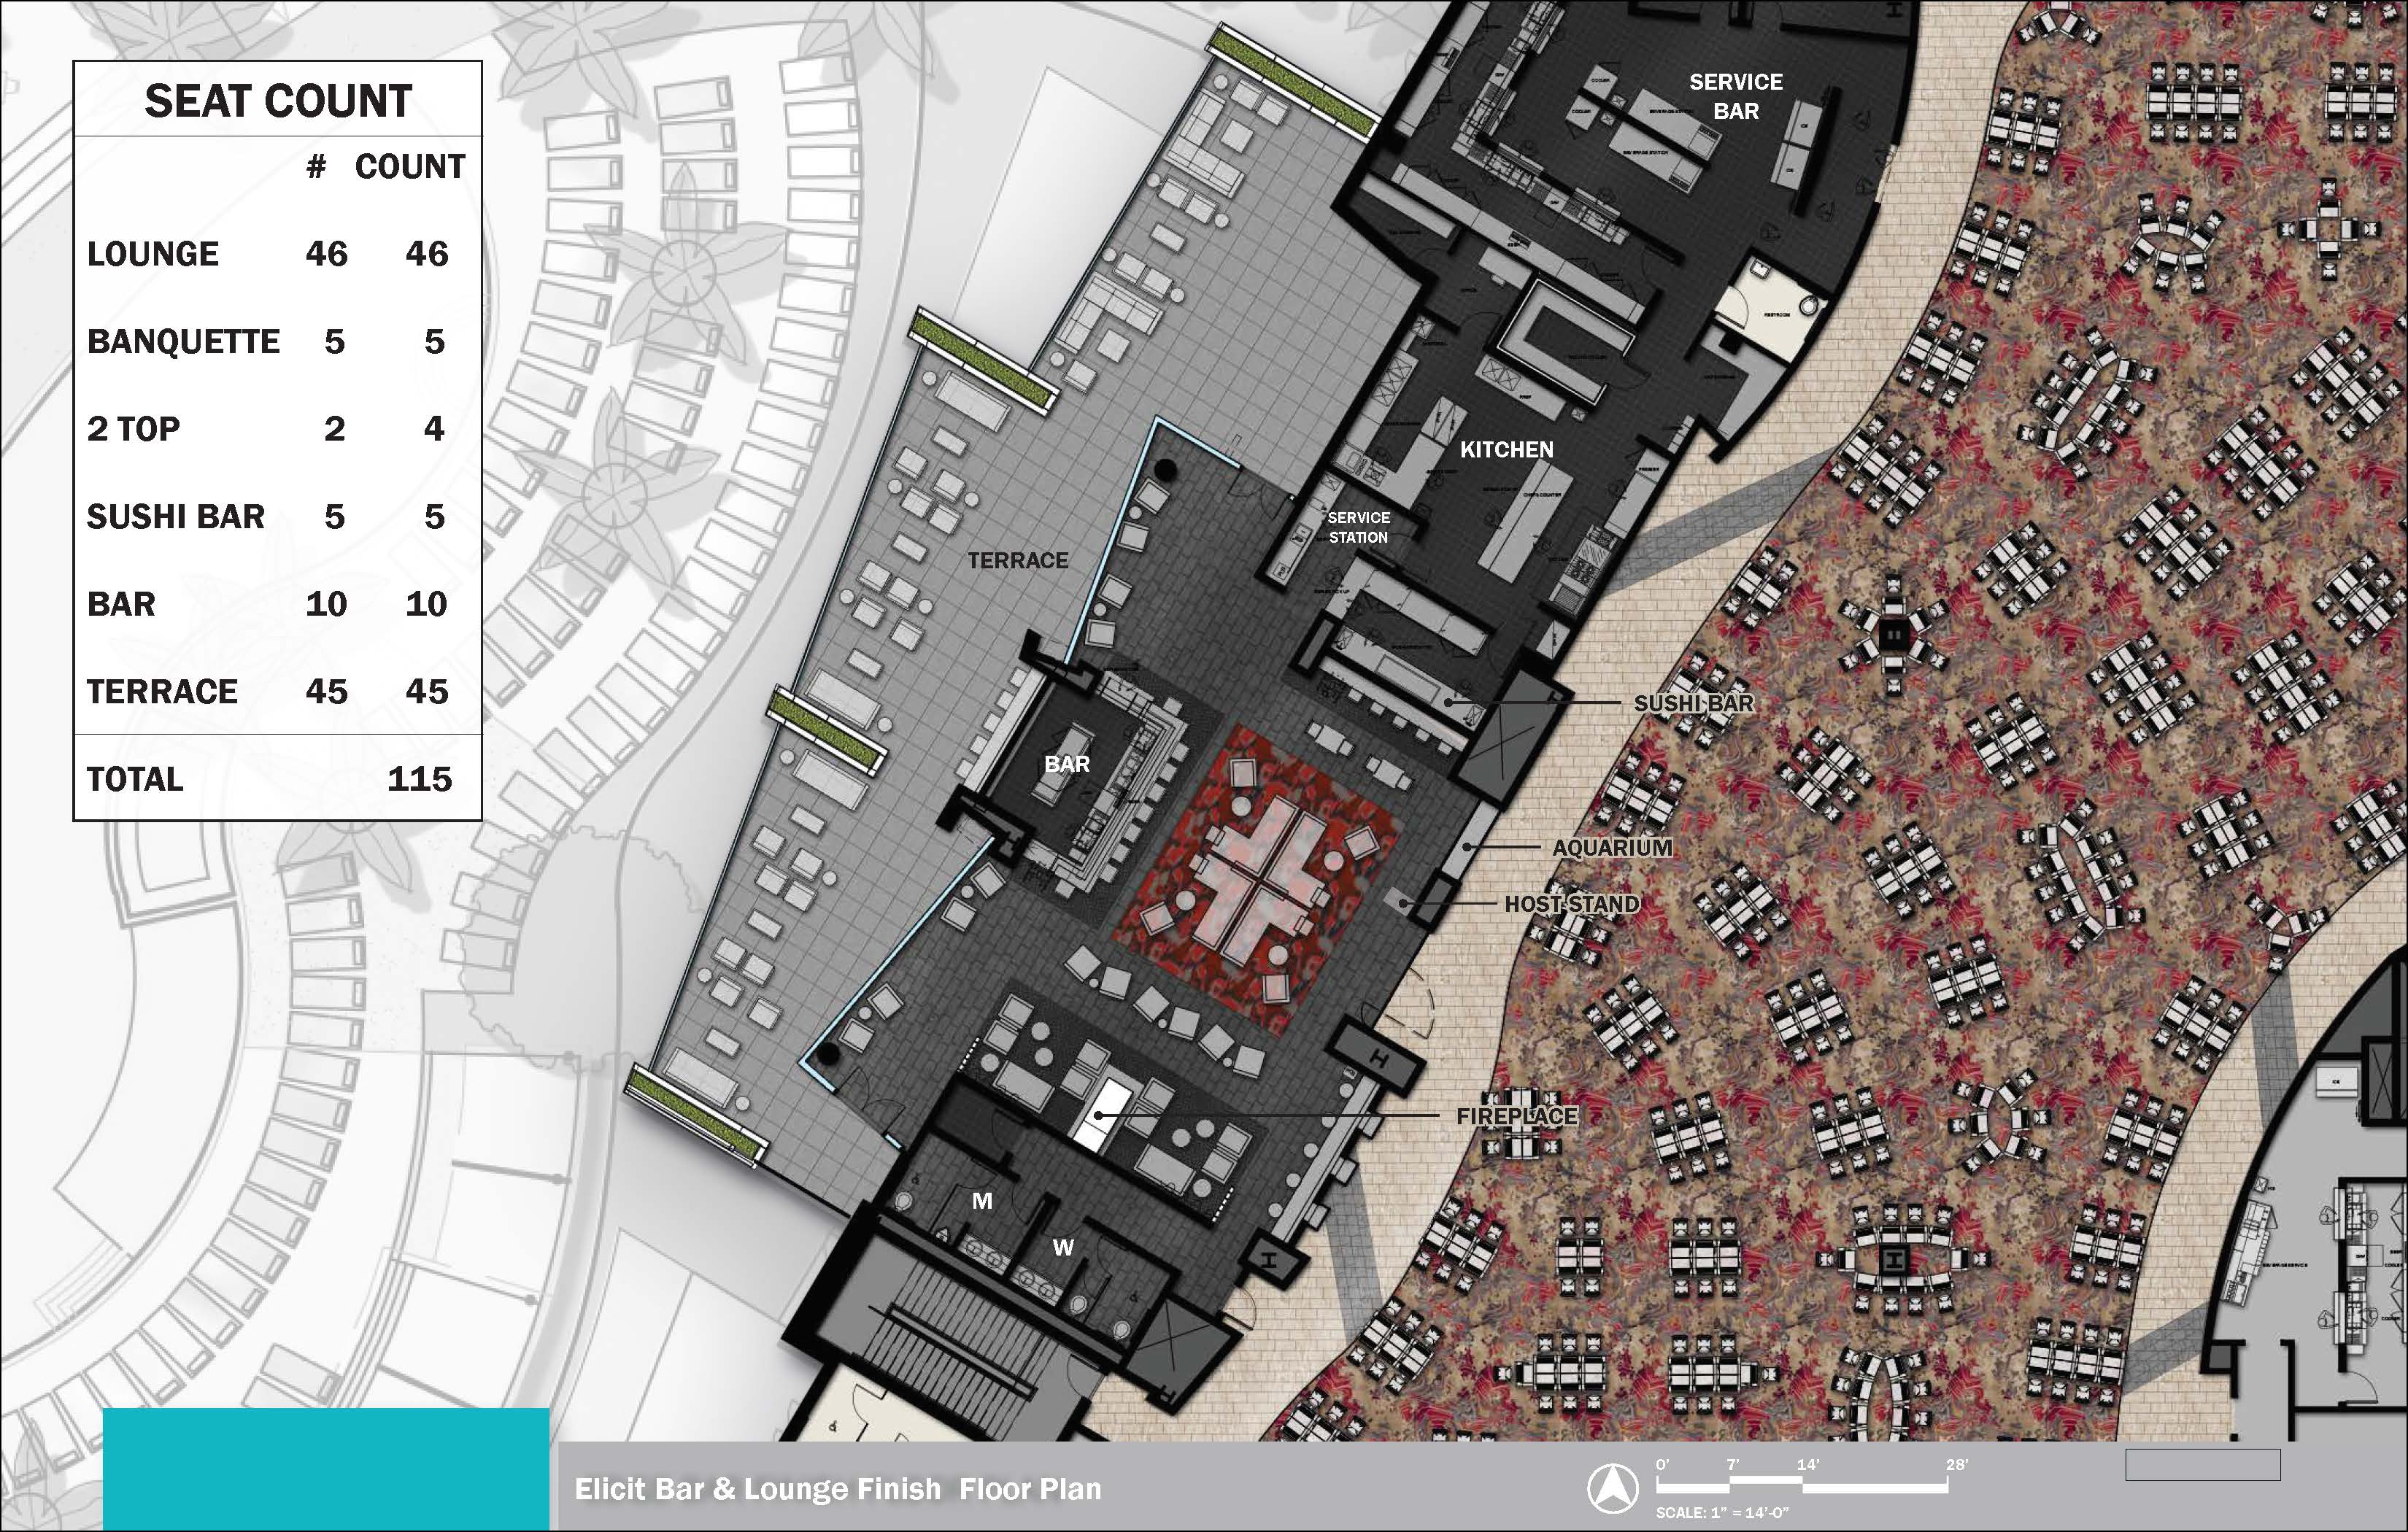The width and height of the screenshot is (2408, 1532).
Task: Click the teal color block
Action: (326, 1468)
